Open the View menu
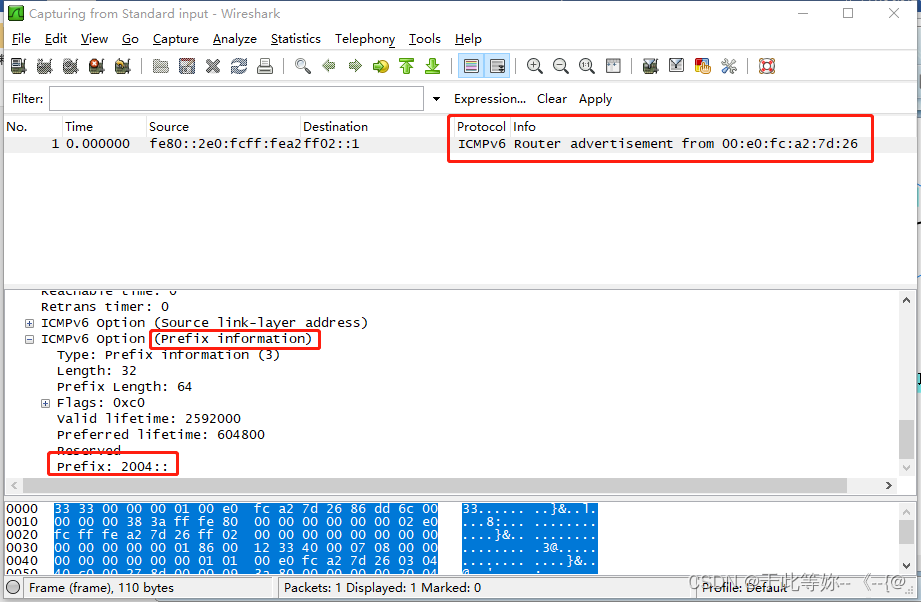 coord(94,39)
